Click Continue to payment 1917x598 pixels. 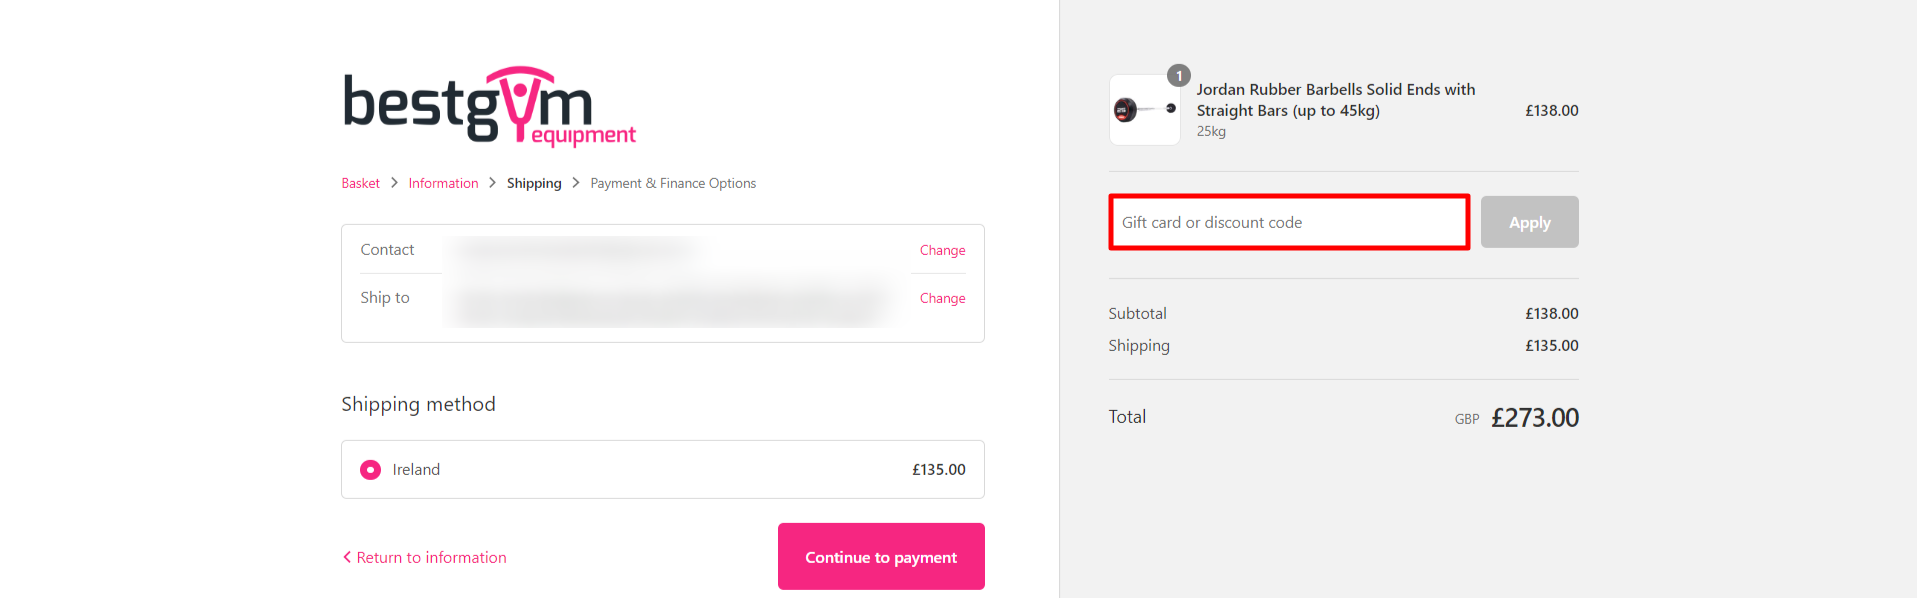880,556
